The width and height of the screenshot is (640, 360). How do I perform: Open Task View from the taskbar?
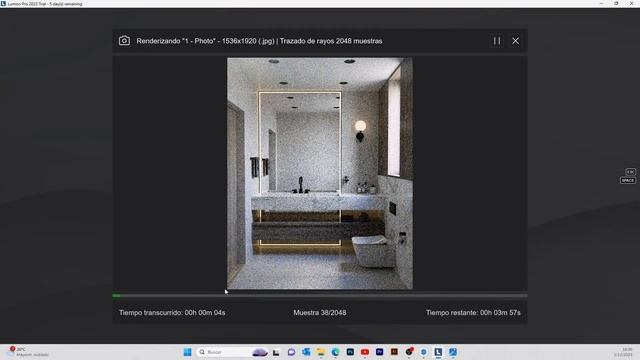(276, 352)
